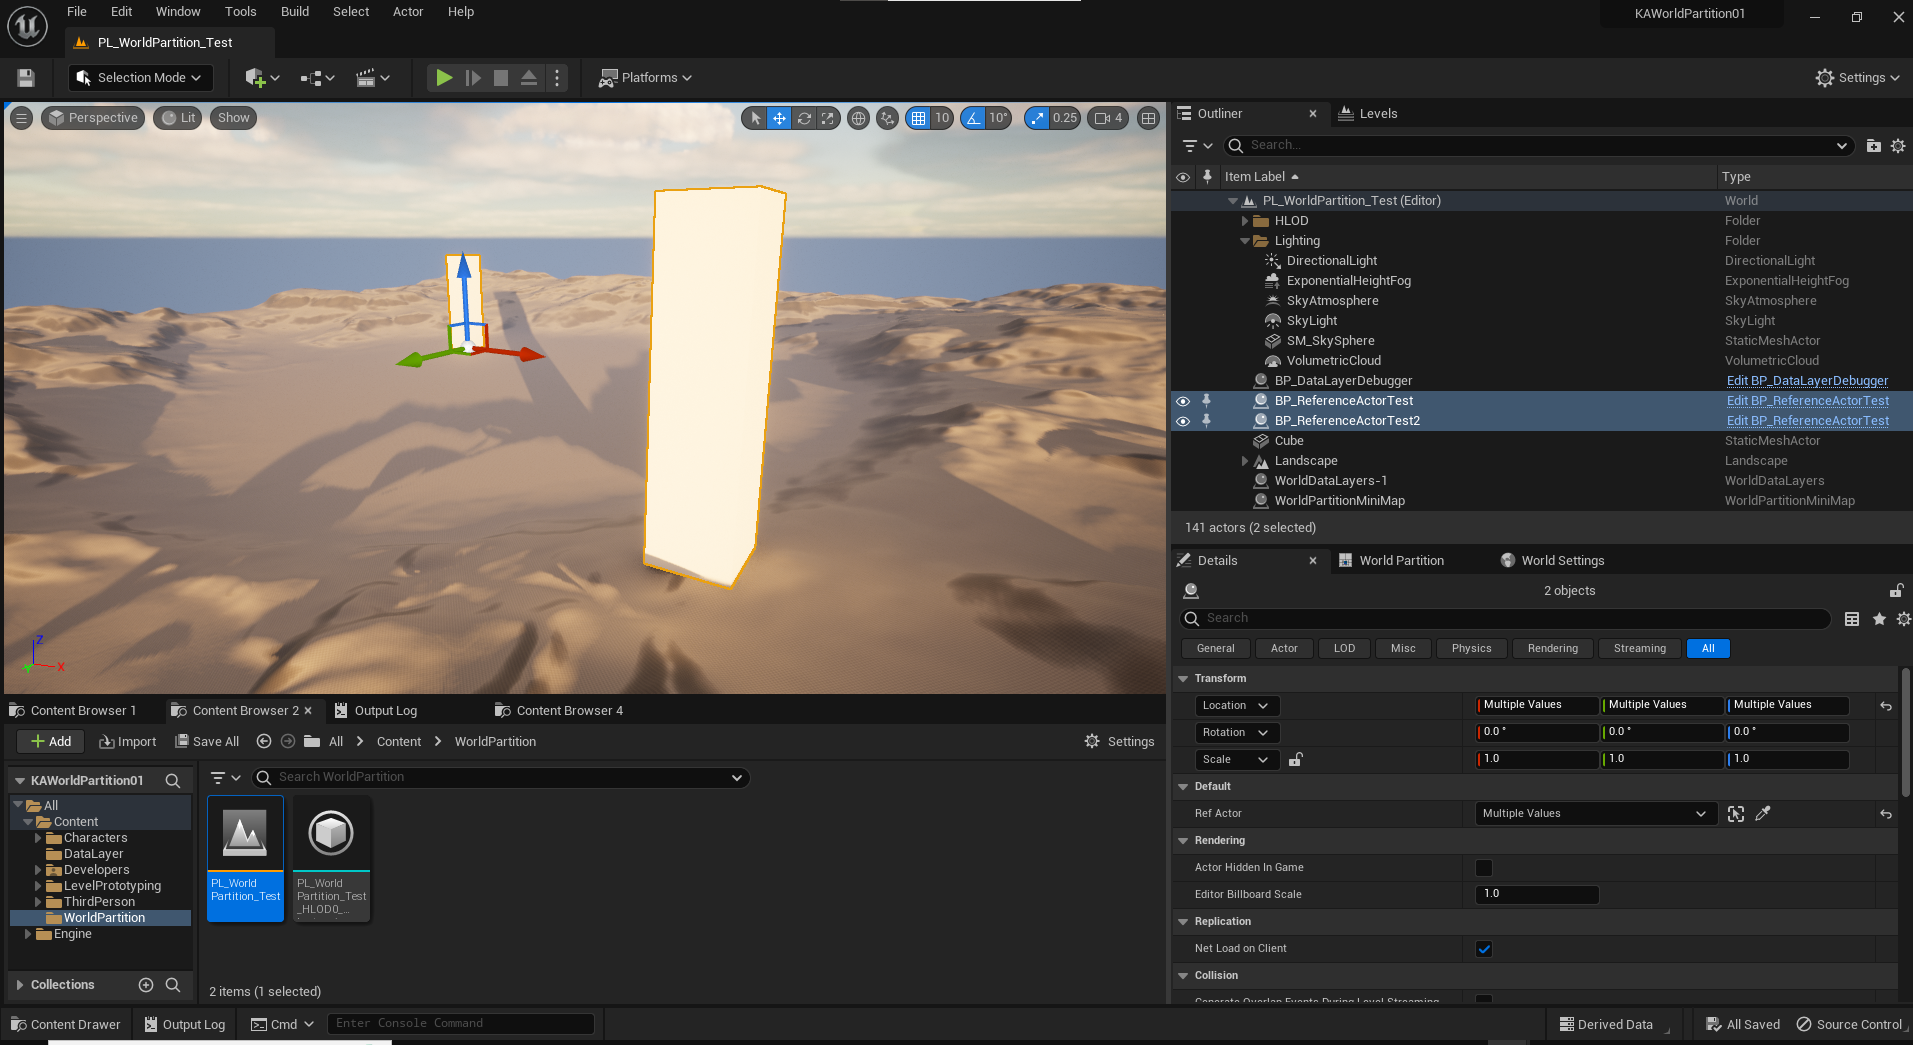Toggle visibility of BP_ReferenceActorTest2
1913x1045 pixels.
[x=1183, y=421]
